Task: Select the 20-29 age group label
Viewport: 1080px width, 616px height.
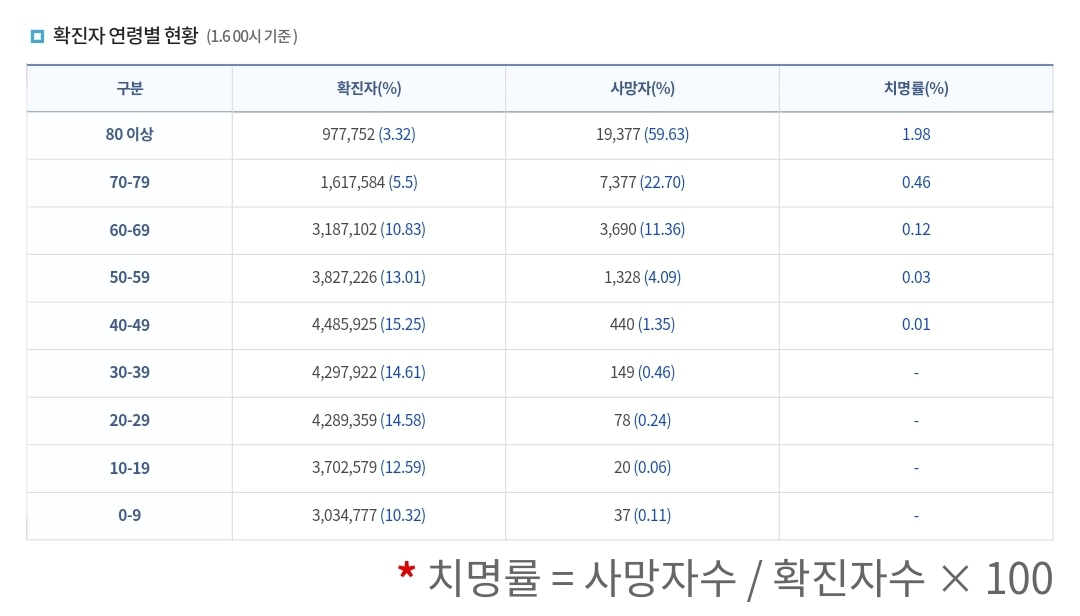Action: 129,420
